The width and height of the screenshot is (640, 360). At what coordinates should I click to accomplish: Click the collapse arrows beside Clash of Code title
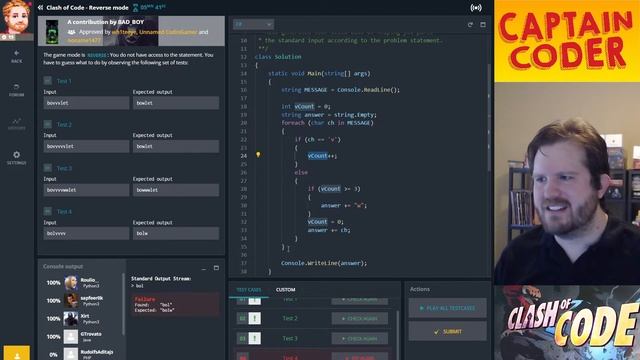click(40, 7)
